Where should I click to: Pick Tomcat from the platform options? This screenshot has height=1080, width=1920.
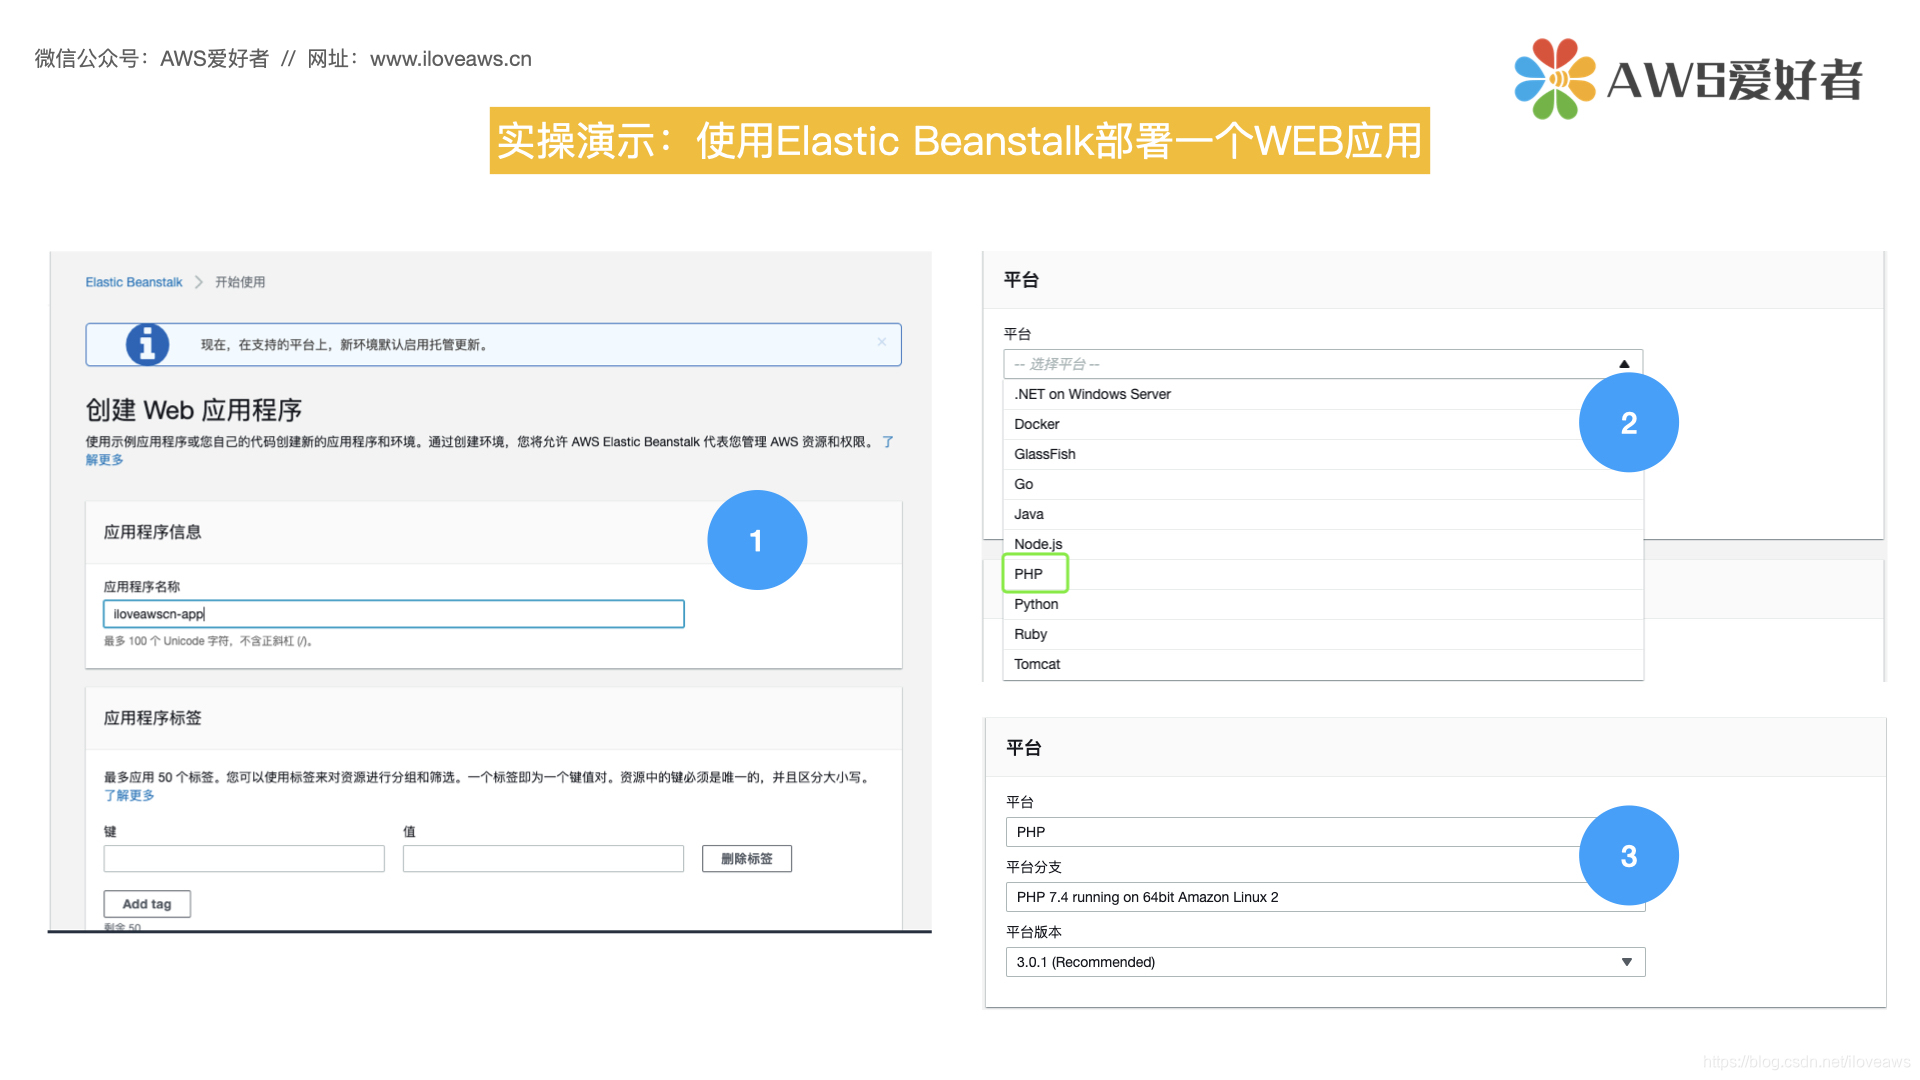point(1037,664)
